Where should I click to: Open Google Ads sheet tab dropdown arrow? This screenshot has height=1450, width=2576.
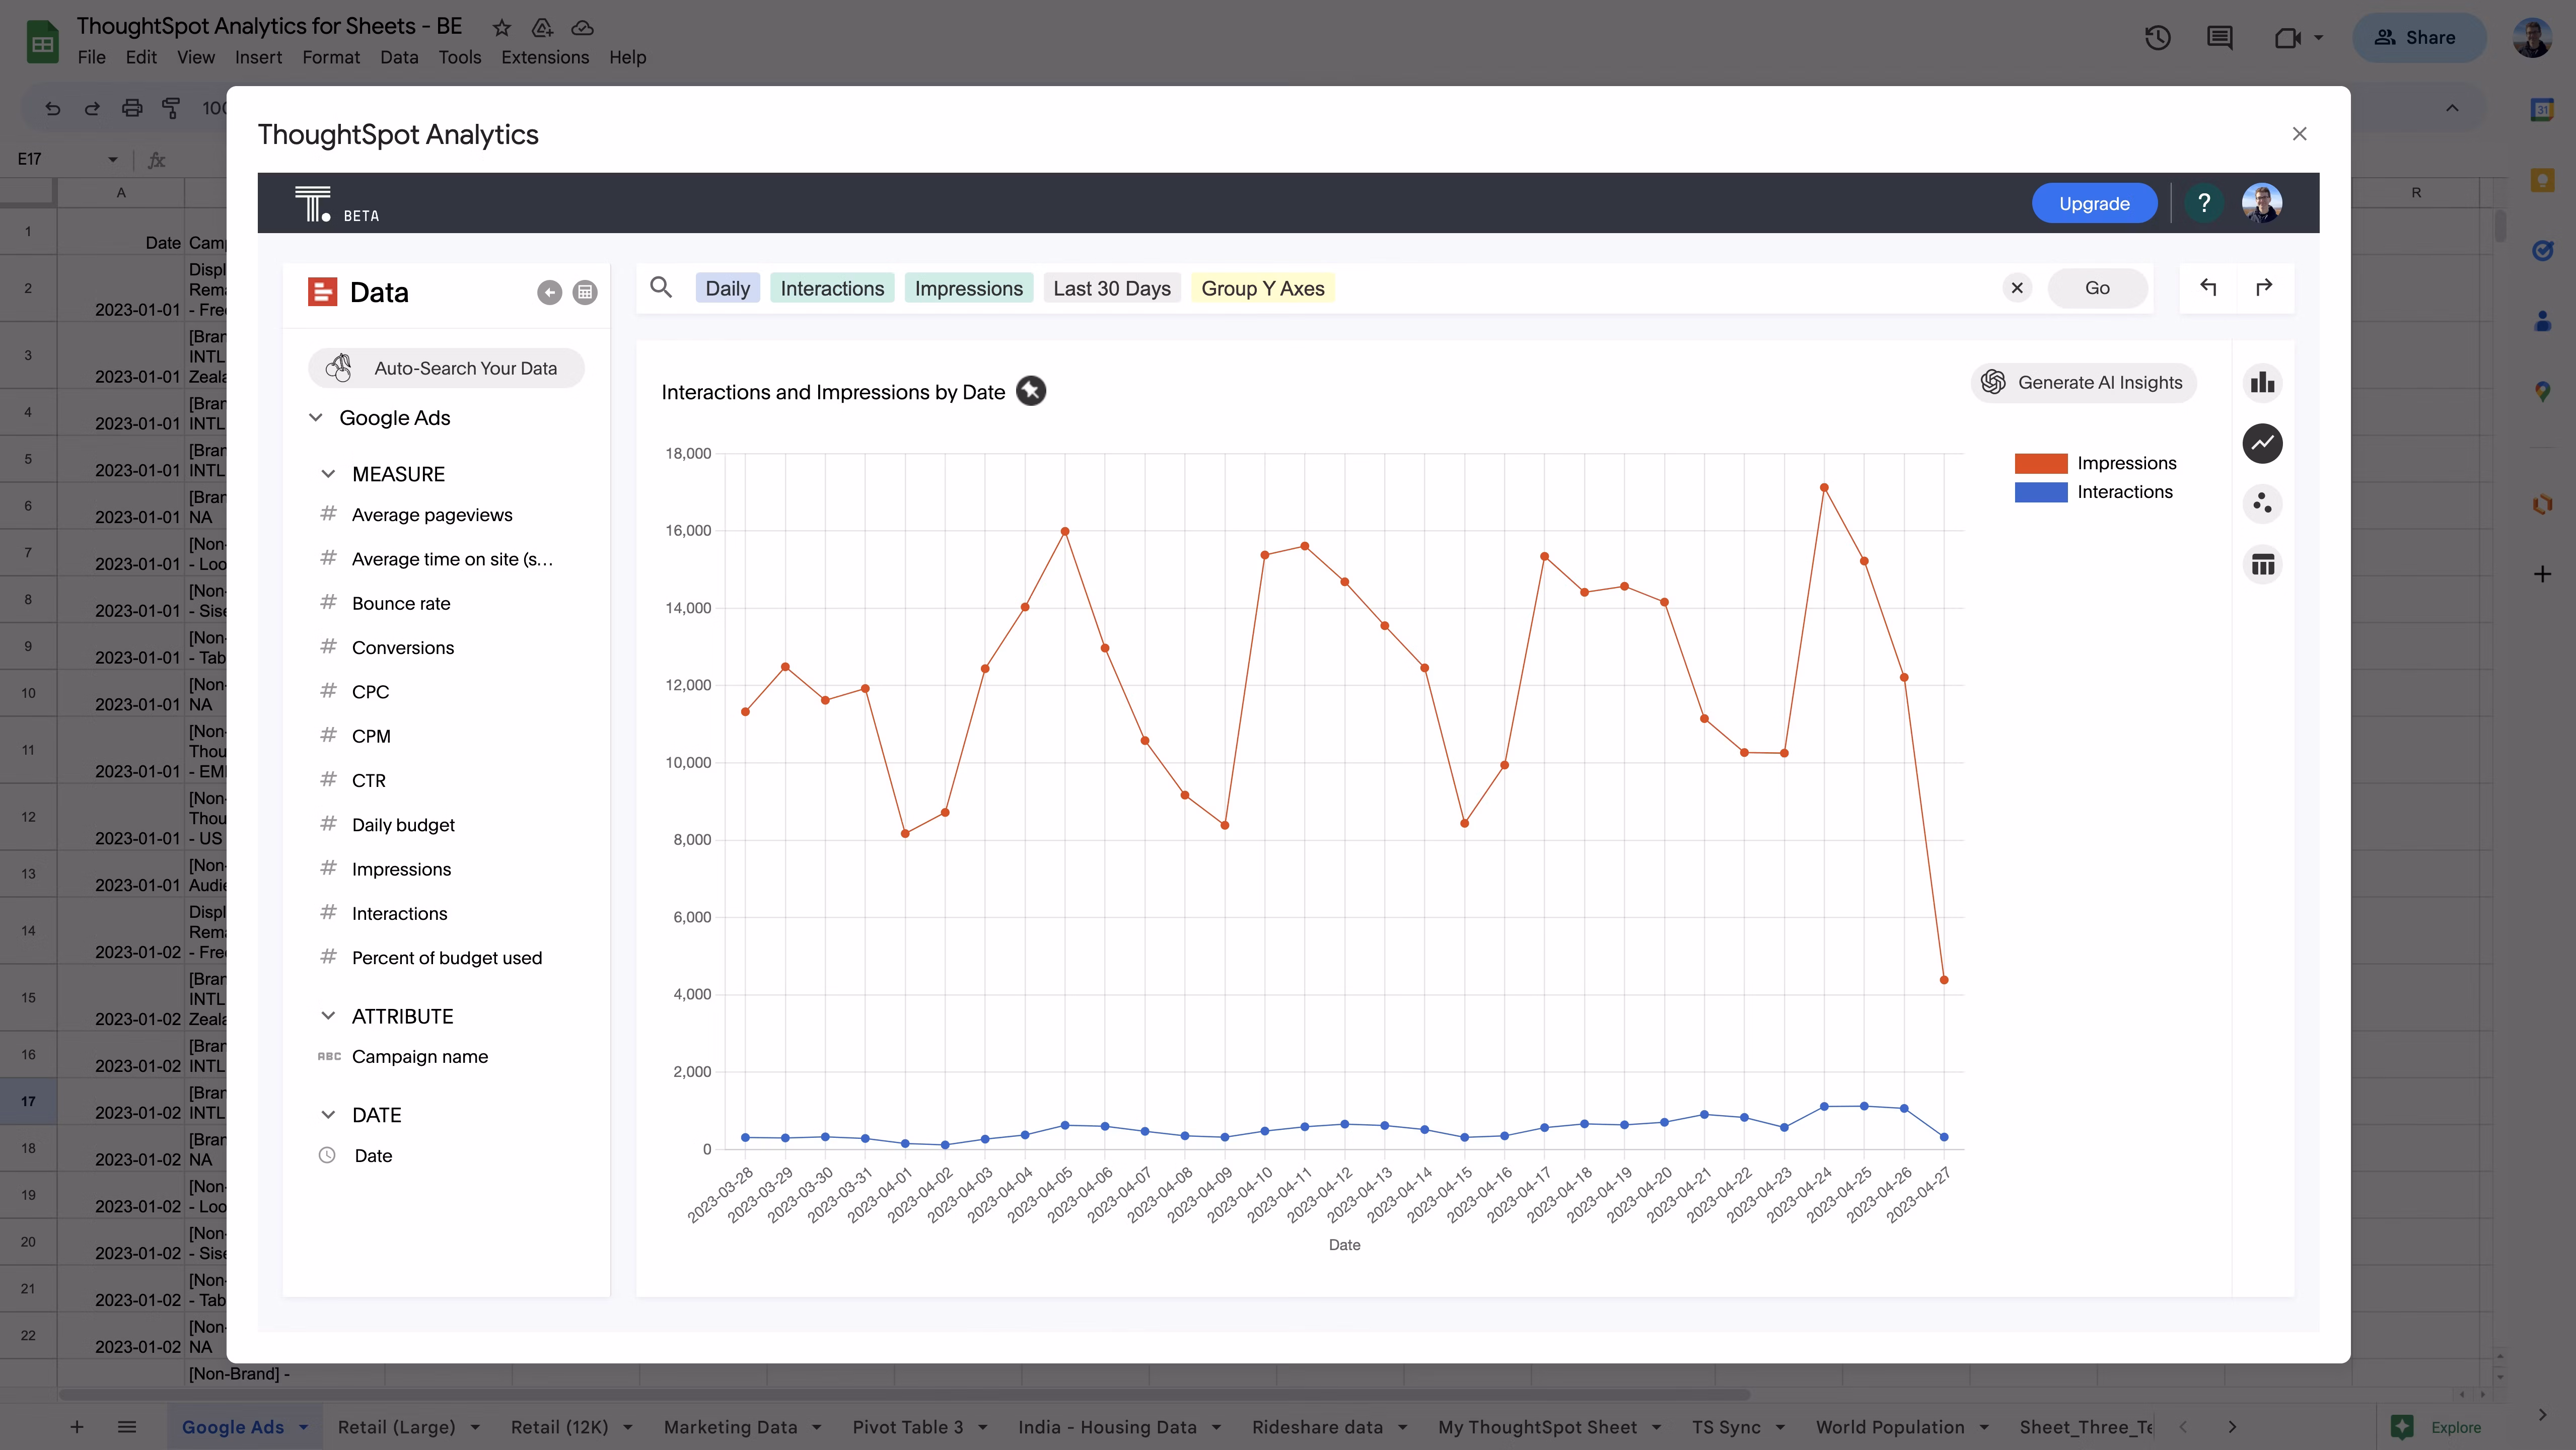pyautogui.click(x=304, y=1427)
